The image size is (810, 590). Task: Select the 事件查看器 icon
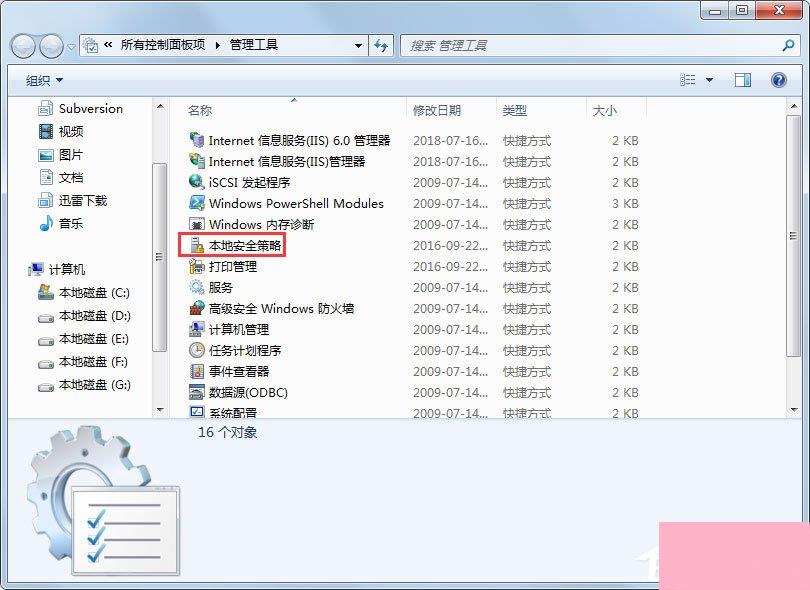[x=196, y=371]
